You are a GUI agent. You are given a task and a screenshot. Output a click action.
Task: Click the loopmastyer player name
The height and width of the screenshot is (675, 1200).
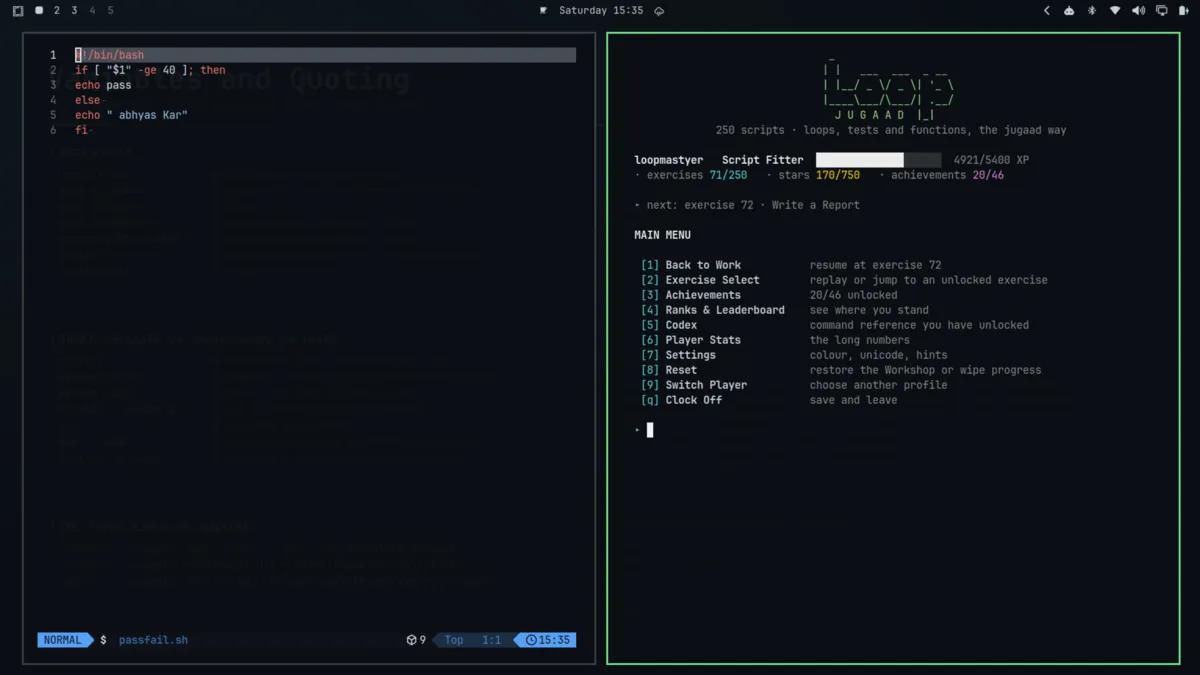[668, 160]
